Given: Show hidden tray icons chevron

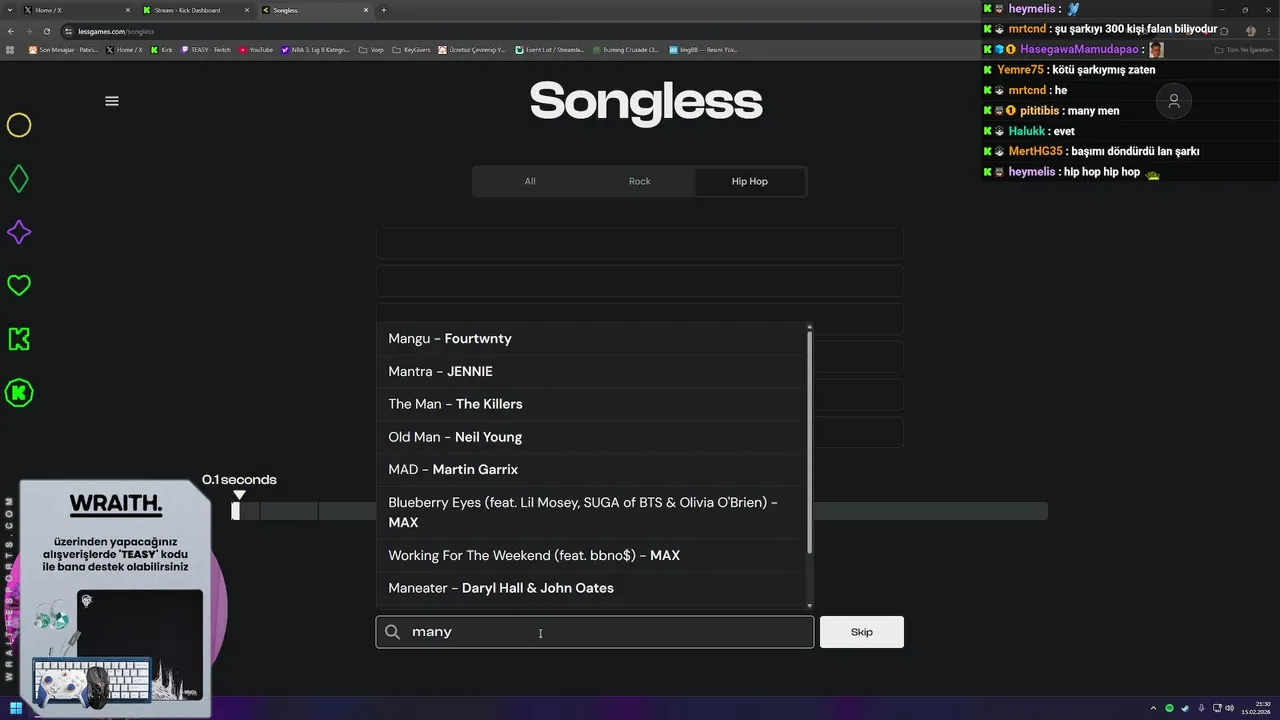Looking at the screenshot, I should pos(1153,708).
